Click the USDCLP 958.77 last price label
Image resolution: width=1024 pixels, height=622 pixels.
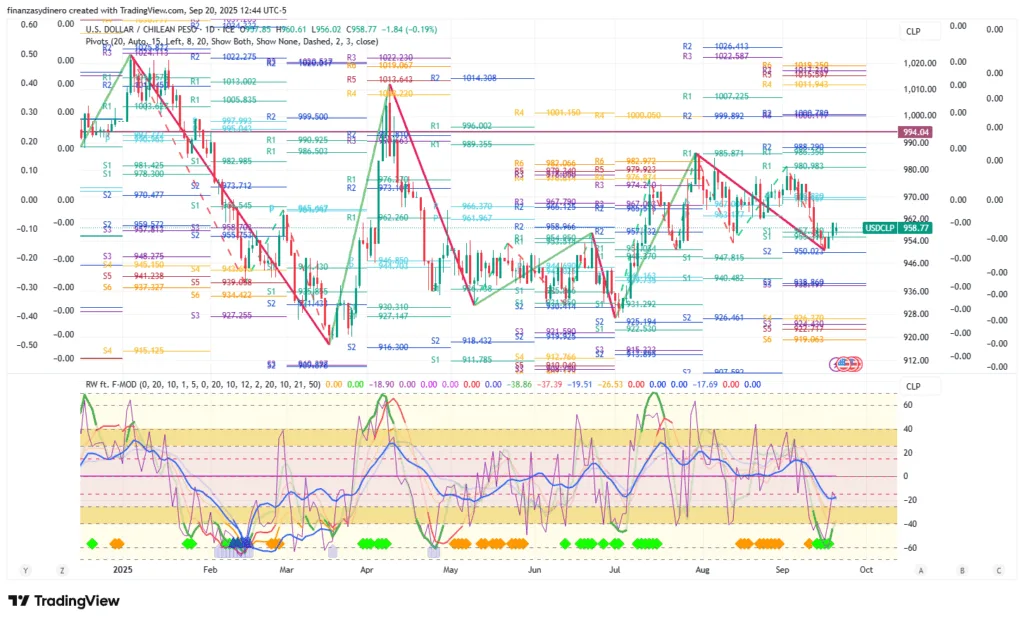click(x=897, y=228)
